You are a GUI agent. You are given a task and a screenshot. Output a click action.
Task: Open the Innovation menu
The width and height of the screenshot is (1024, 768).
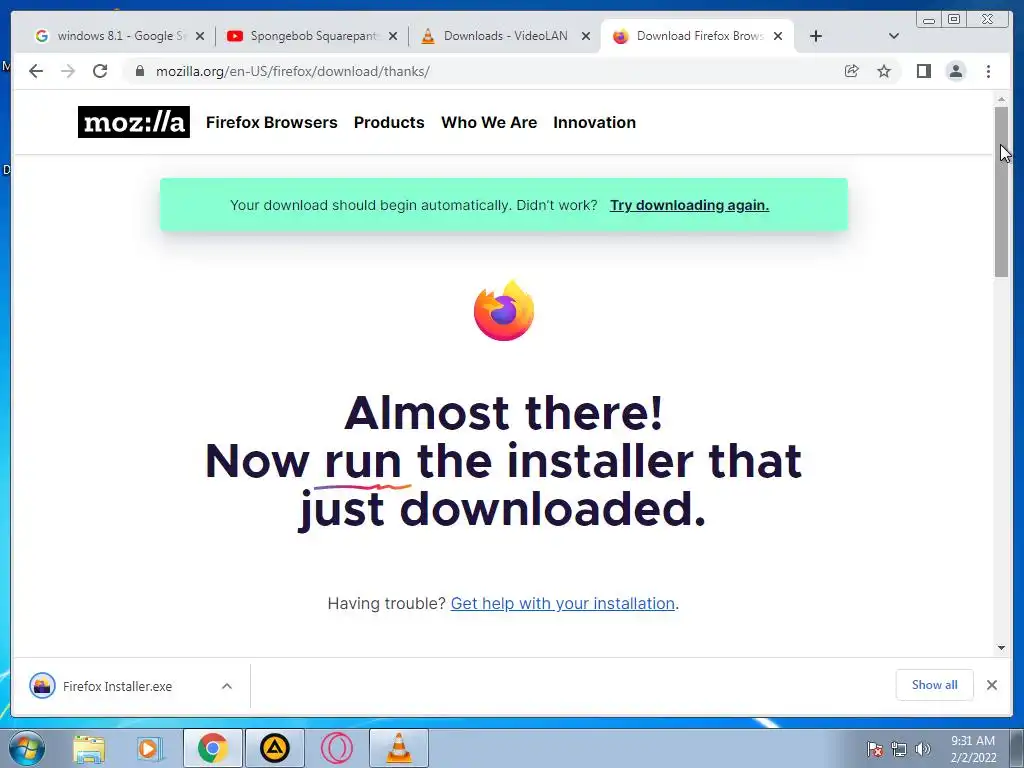pyautogui.click(x=594, y=122)
